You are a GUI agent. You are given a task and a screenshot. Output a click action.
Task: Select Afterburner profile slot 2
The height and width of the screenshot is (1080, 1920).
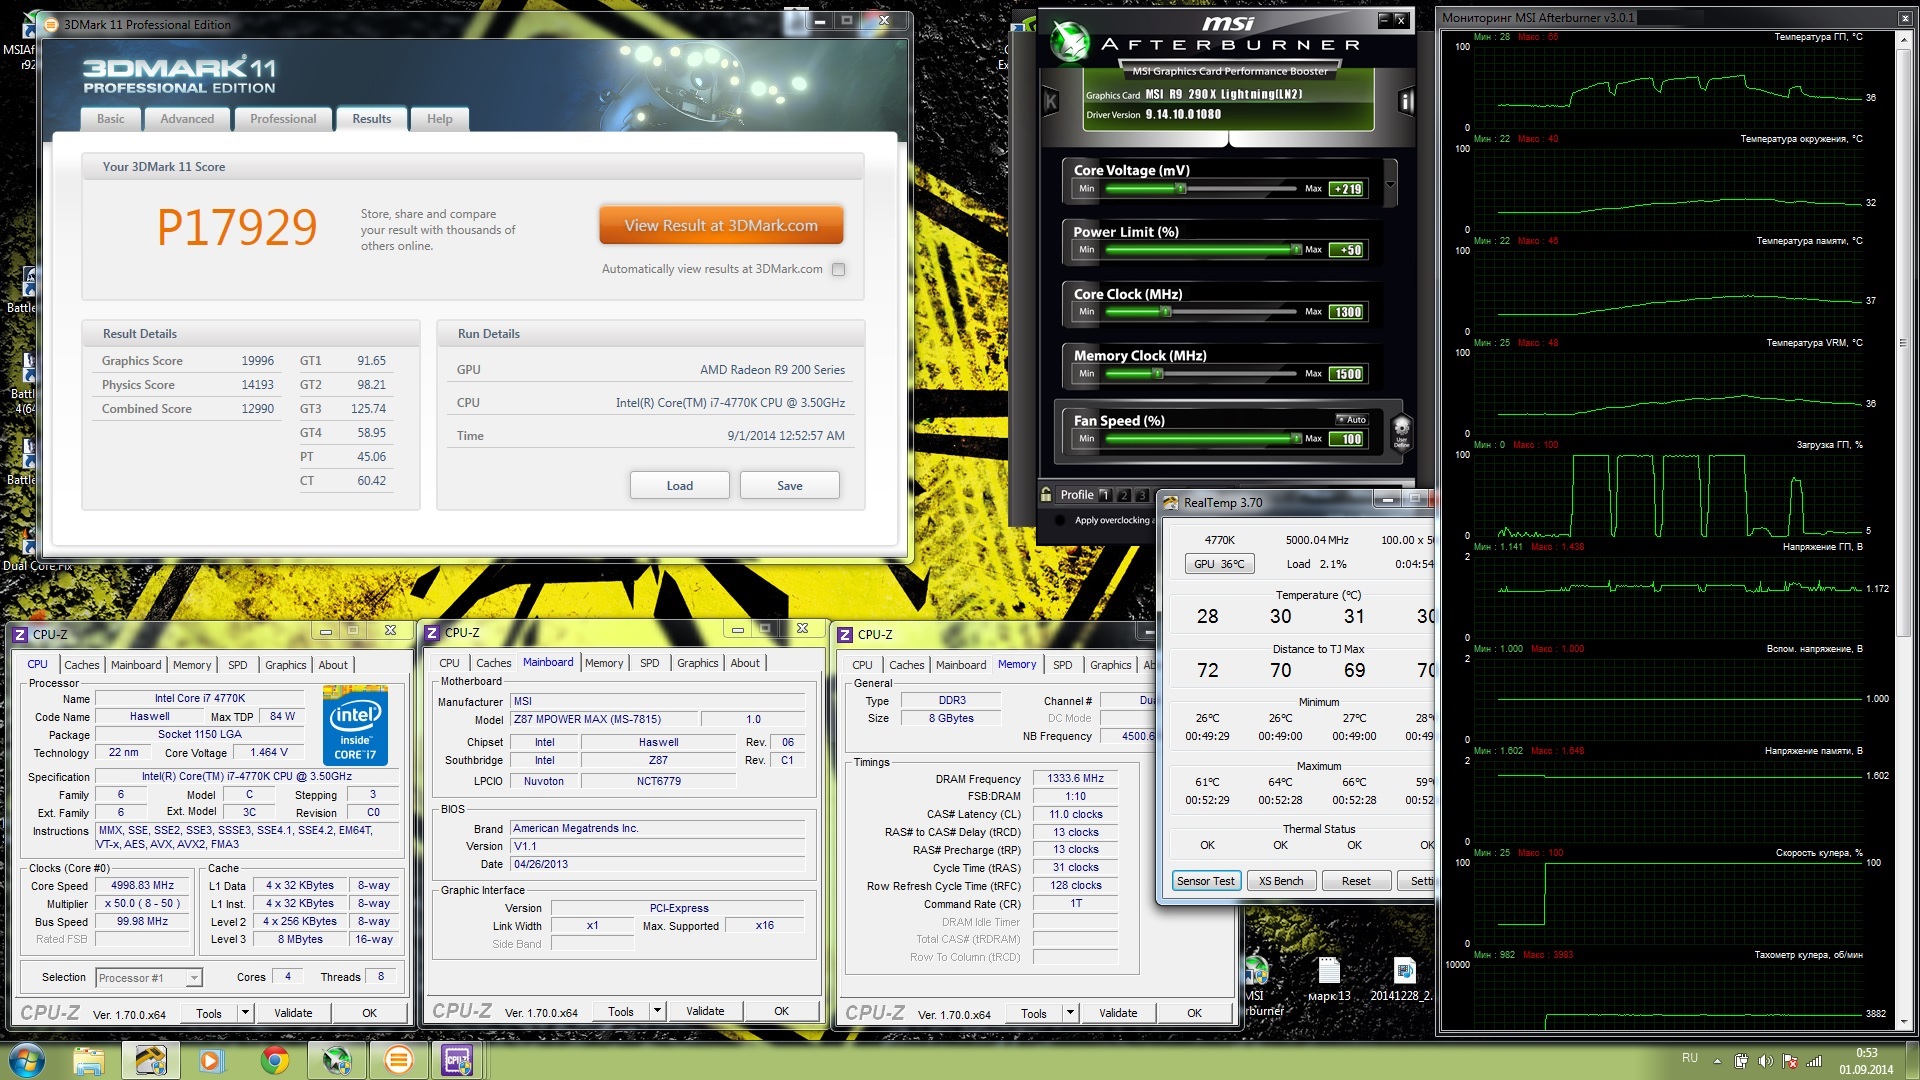click(1124, 495)
